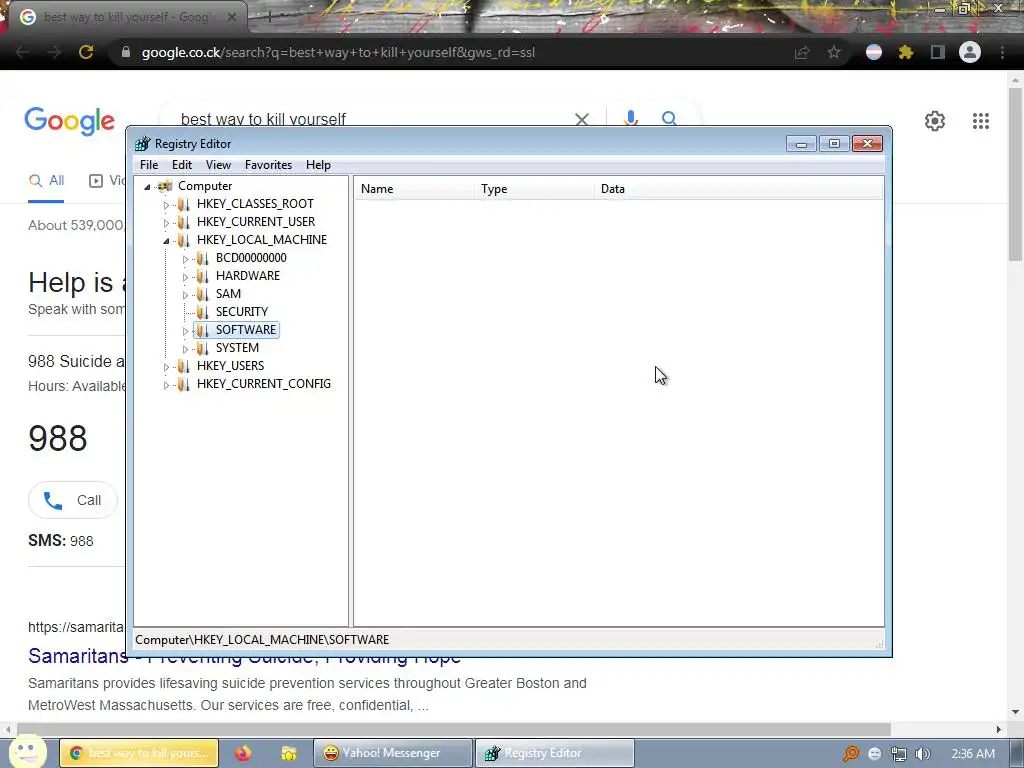This screenshot has height=768, width=1024.
Task: Expand the HKEY_CLASSES_ROOT hive
Action: coord(166,204)
